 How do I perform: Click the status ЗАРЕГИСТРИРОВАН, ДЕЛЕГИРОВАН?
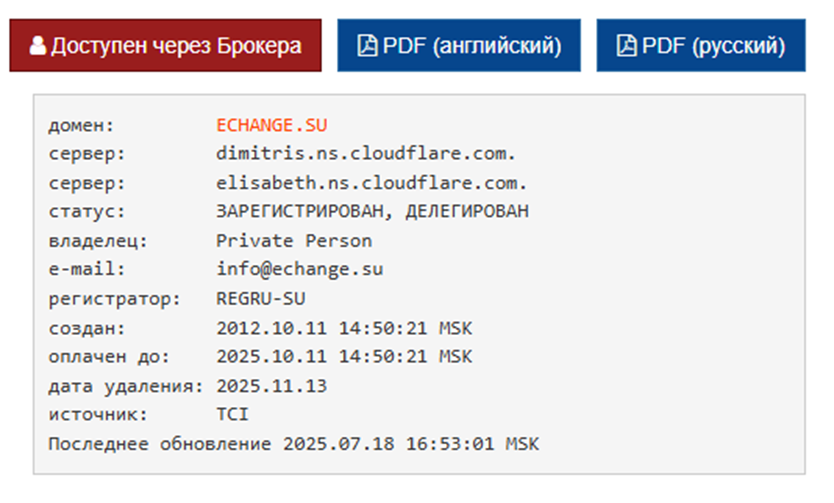372,212
